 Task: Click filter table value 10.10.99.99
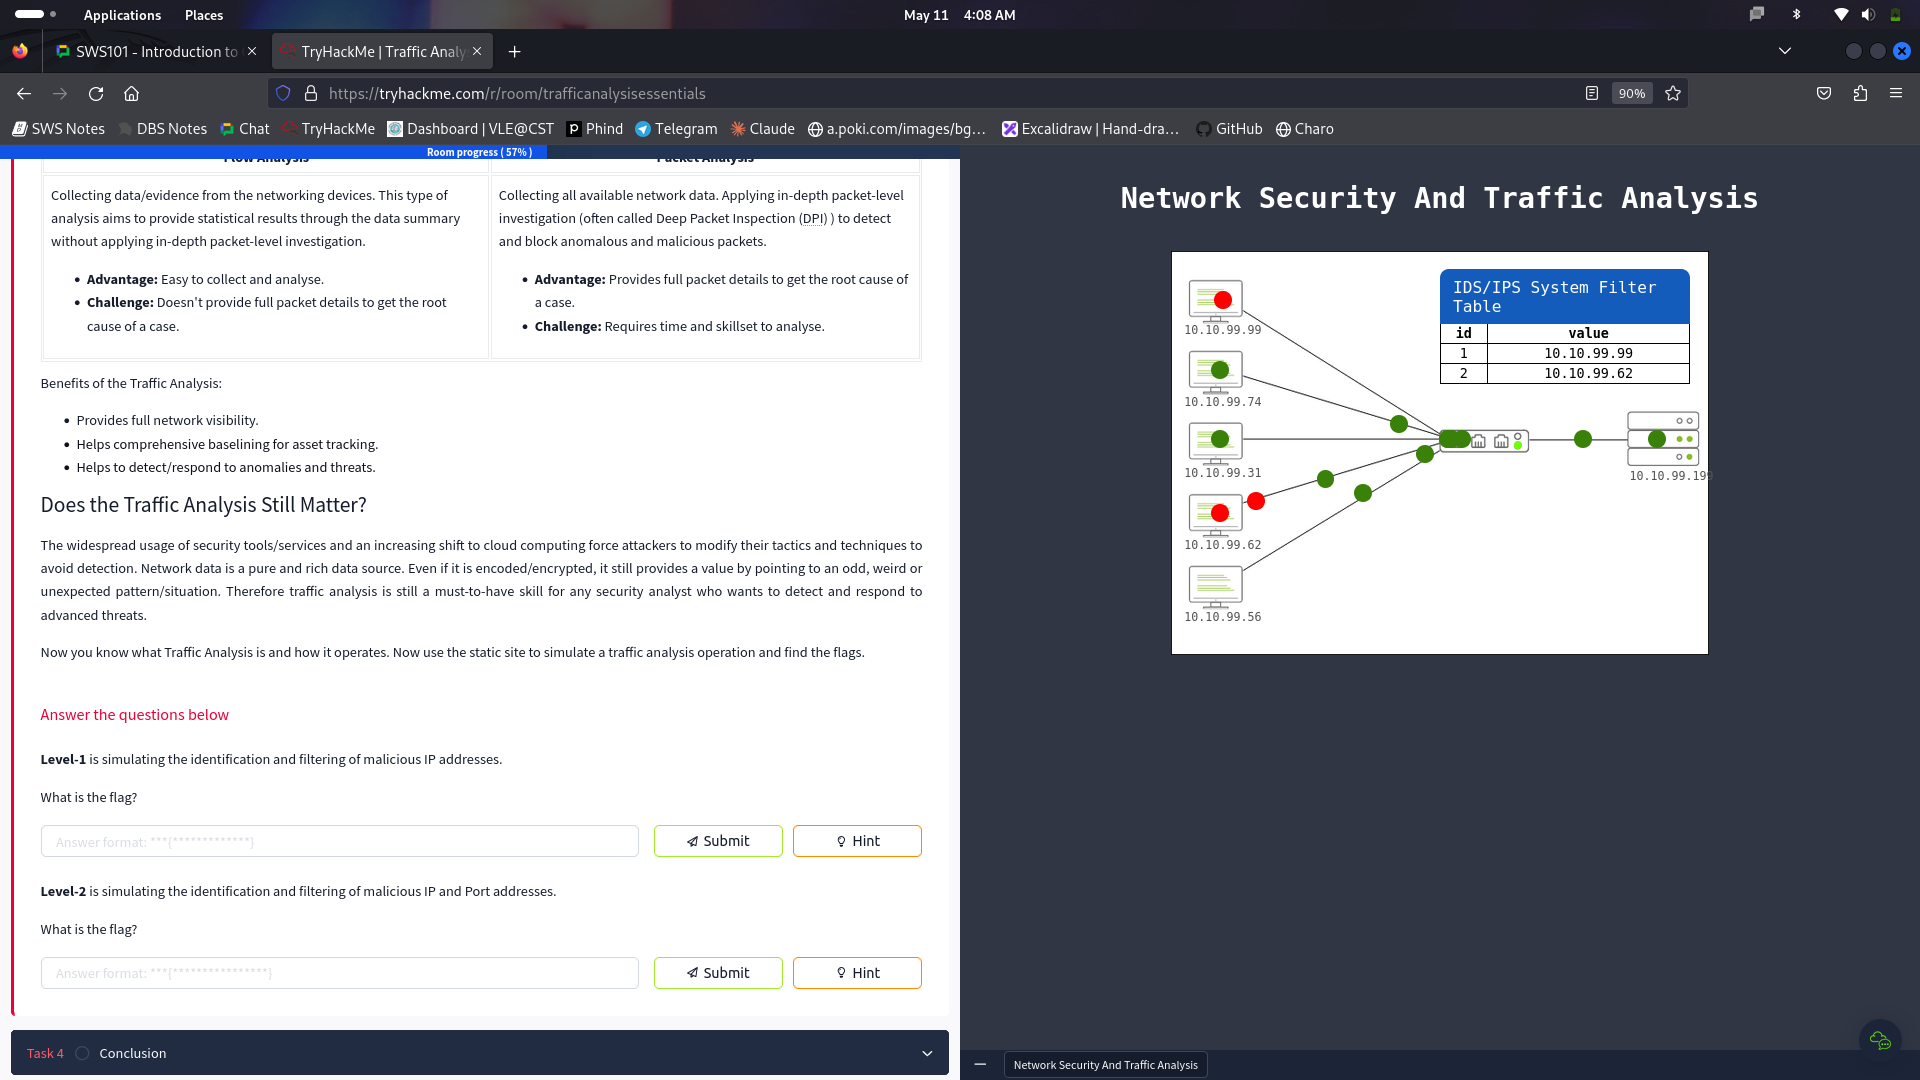coord(1588,353)
